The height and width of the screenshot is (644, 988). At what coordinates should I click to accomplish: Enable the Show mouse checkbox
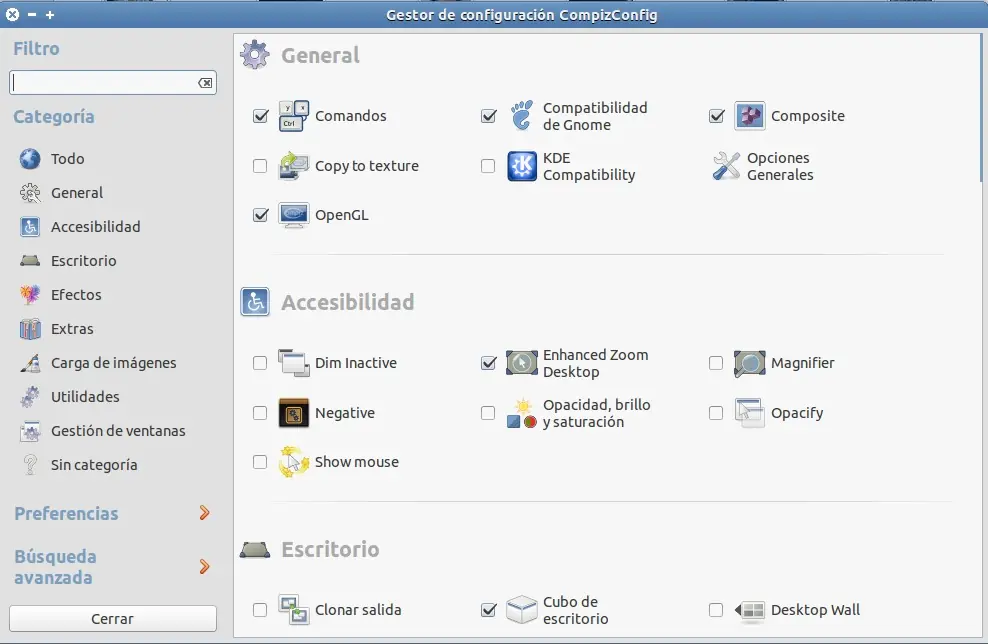click(260, 462)
